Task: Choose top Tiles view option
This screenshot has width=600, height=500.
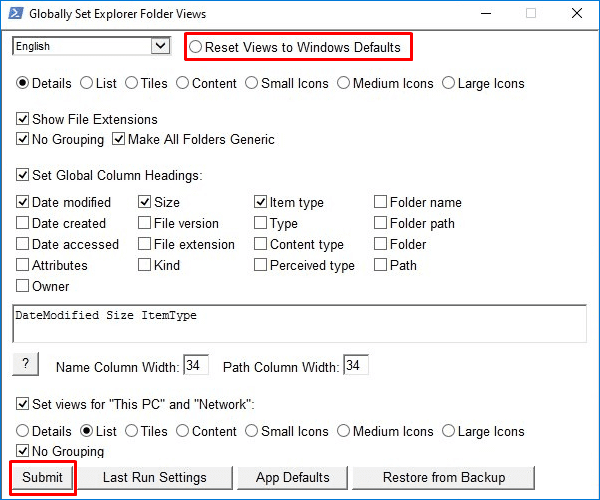Action: (132, 83)
